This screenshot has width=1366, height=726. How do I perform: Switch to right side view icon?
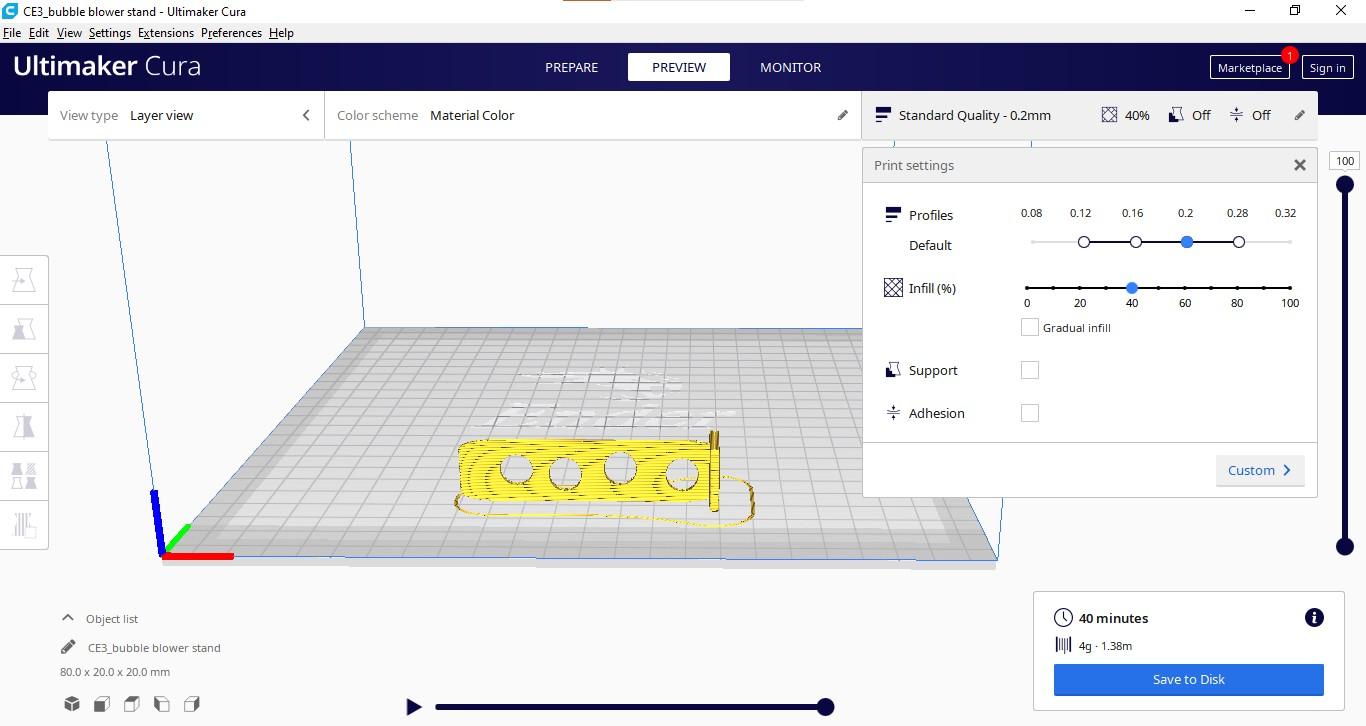pos(192,704)
